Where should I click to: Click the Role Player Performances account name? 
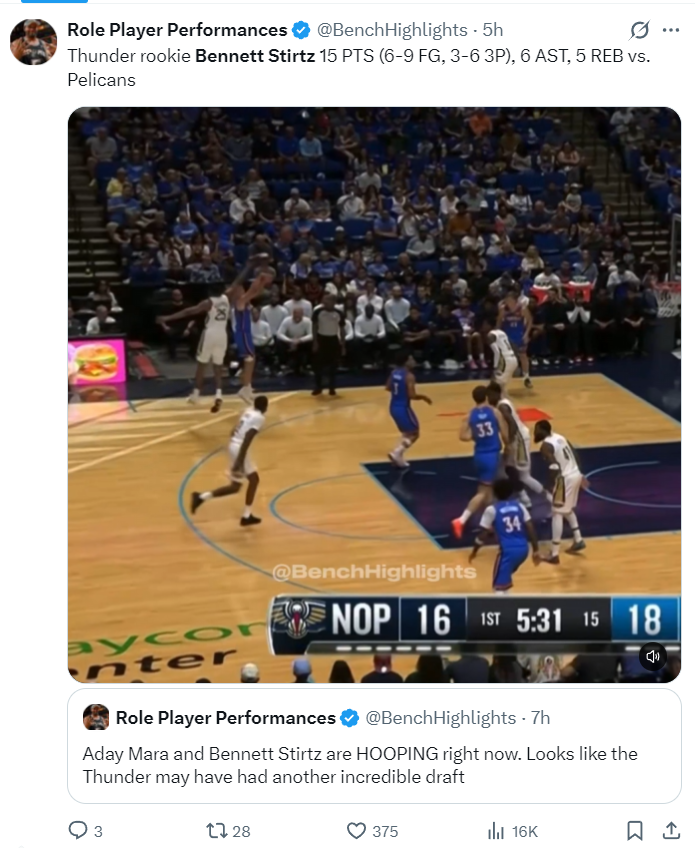177,30
